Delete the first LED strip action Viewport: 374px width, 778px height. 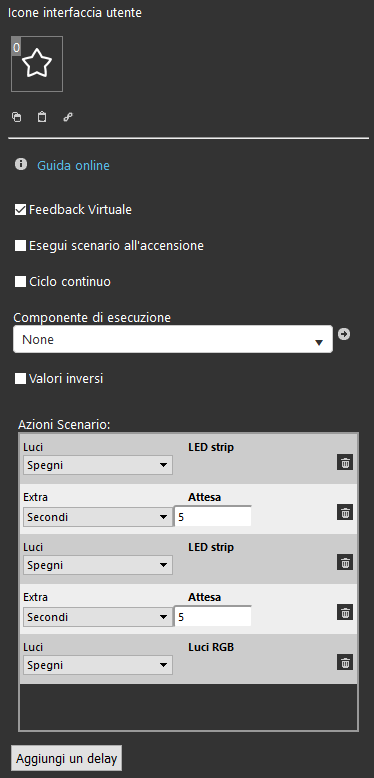click(x=345, y=463)
